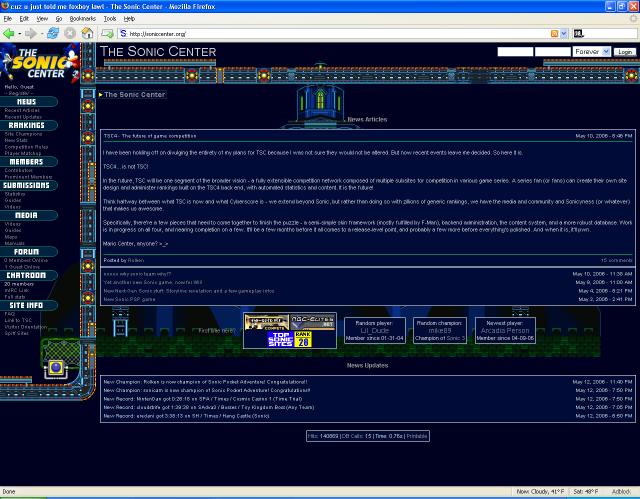
Task: Click the FORUM sidebar header
Action: 27,252
